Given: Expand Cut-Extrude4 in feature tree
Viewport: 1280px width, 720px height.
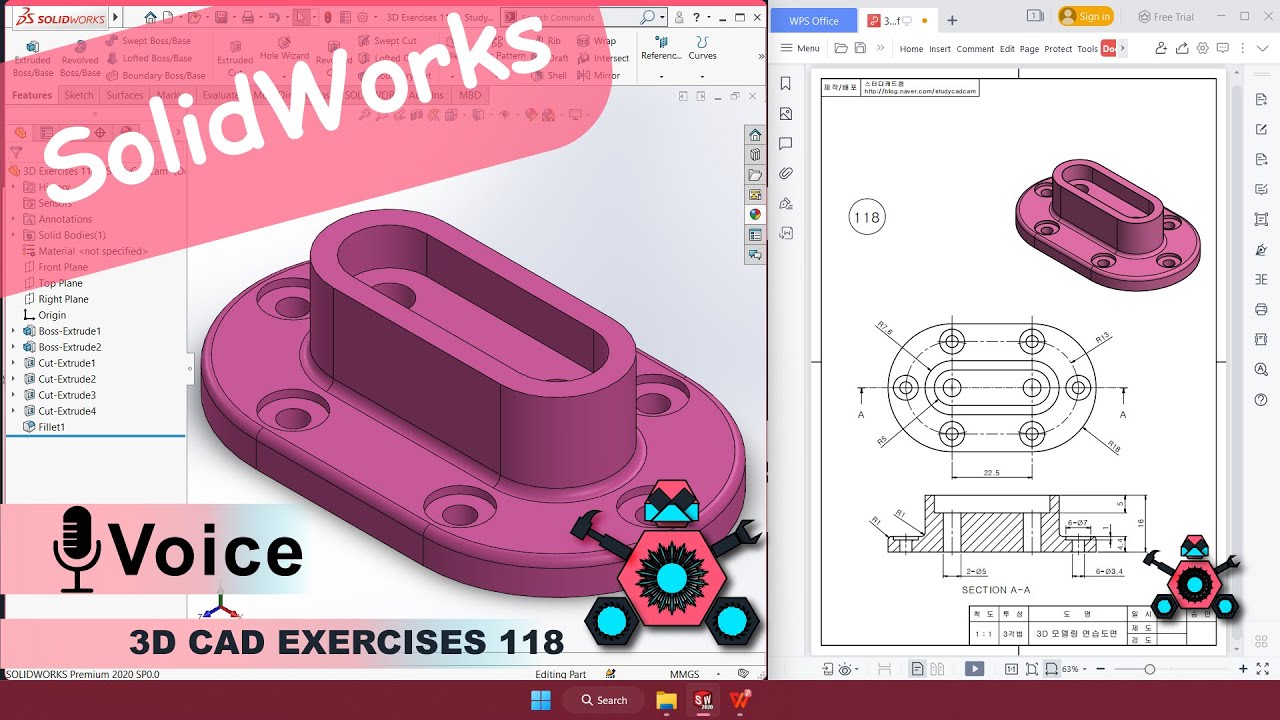Looking at the screenshot, I should pyautogui.click(x=13, y=411).
